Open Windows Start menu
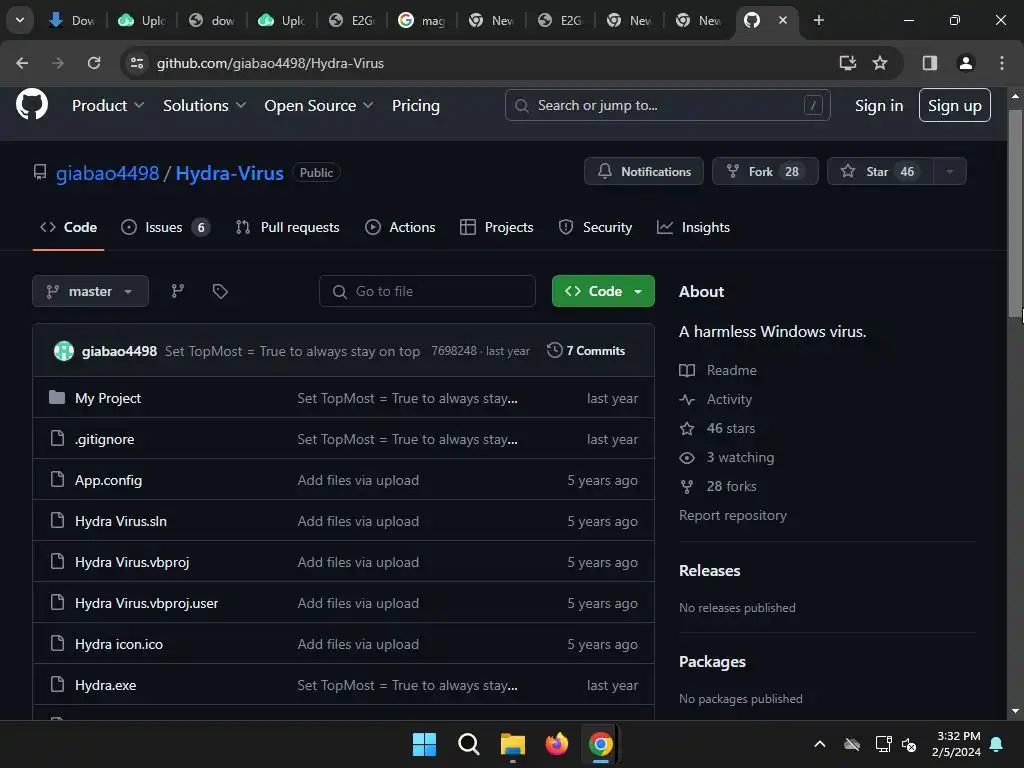 click(424, 744)
